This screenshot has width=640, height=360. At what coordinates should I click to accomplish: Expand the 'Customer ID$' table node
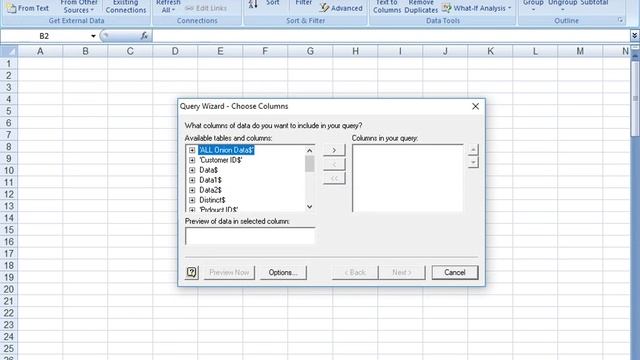click(x=192, y=160)
